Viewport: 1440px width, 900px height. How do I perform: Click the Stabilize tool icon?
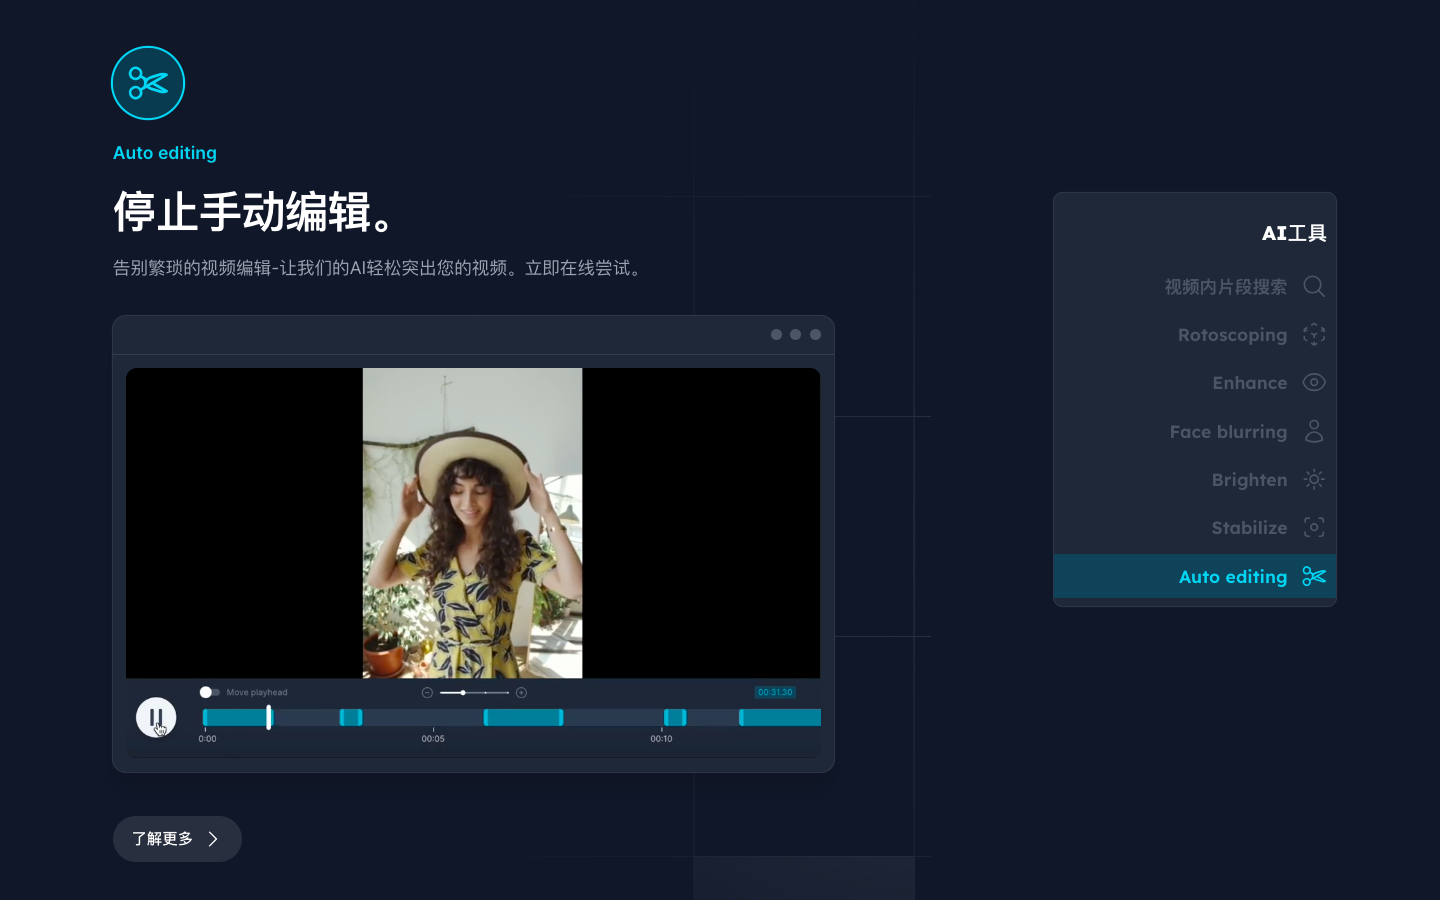[1314, 527]
